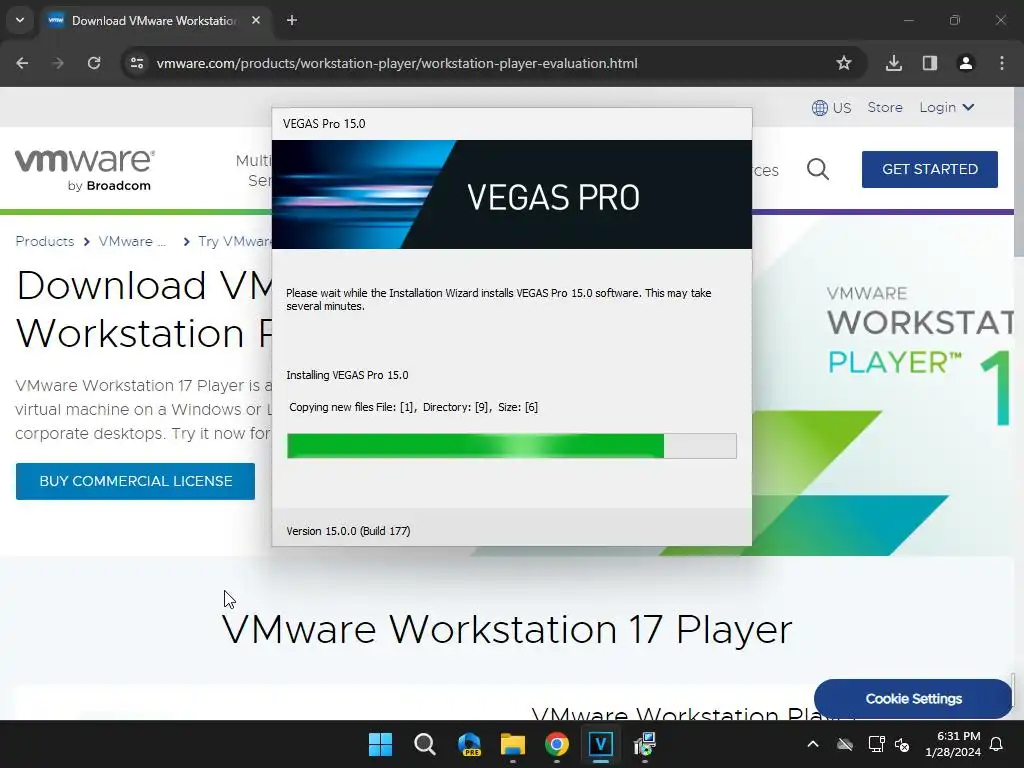Screen dimensions: 1024x768
Task: Open Chrome downloads icon
Action: click(894, 63)
